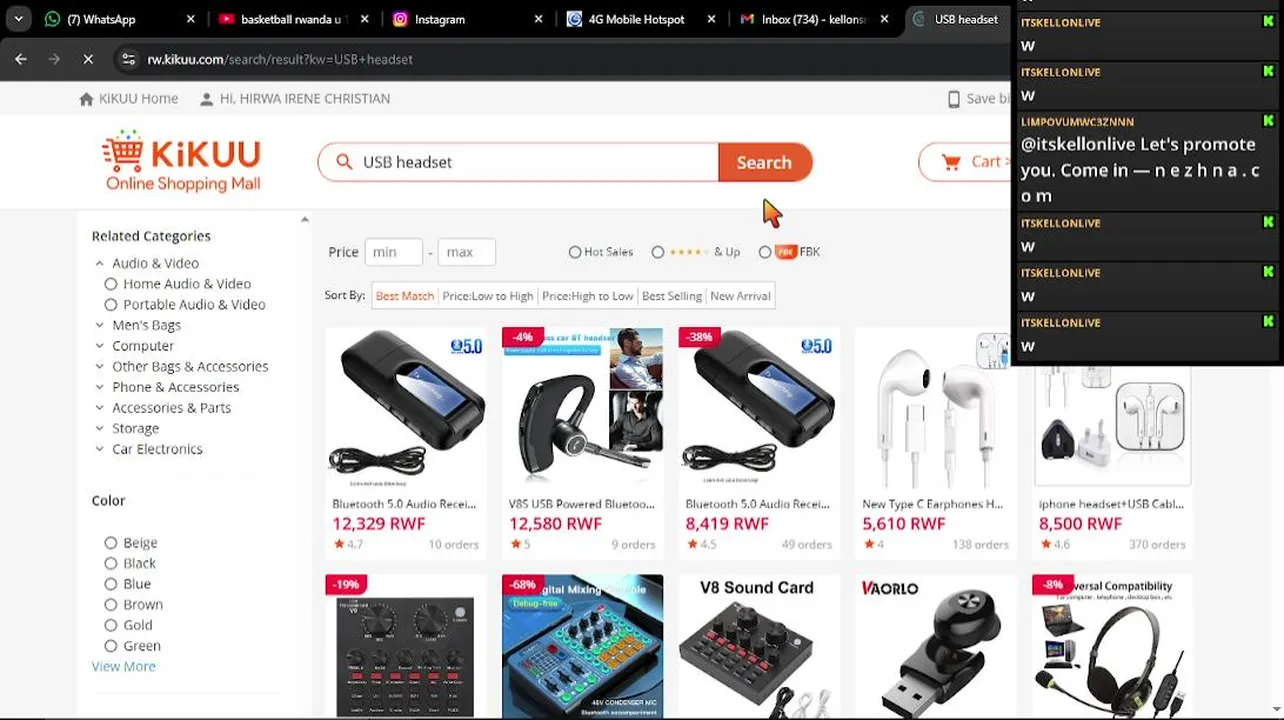The image size is (1284, 720).
Task: Stop page loading with X icon
Action: (88, 59)
